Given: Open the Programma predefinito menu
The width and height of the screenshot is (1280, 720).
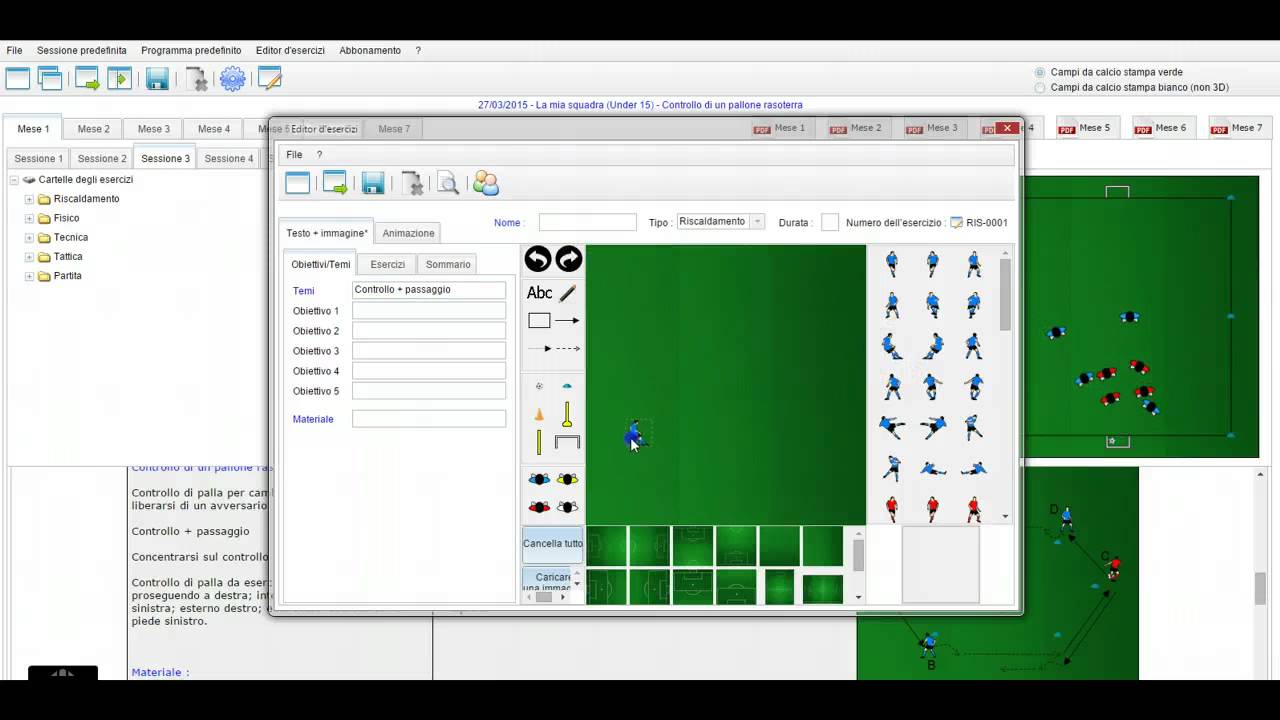Looking at the screenshot, I should 191,50.
